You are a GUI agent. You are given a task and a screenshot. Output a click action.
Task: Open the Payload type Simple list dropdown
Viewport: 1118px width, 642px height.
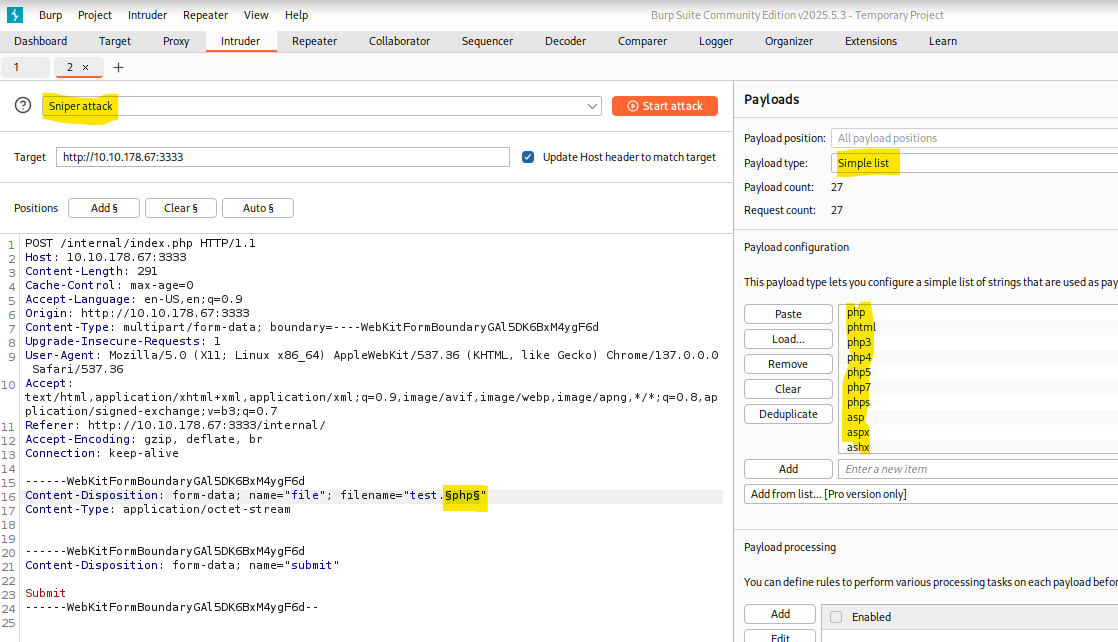coord(974,163)
